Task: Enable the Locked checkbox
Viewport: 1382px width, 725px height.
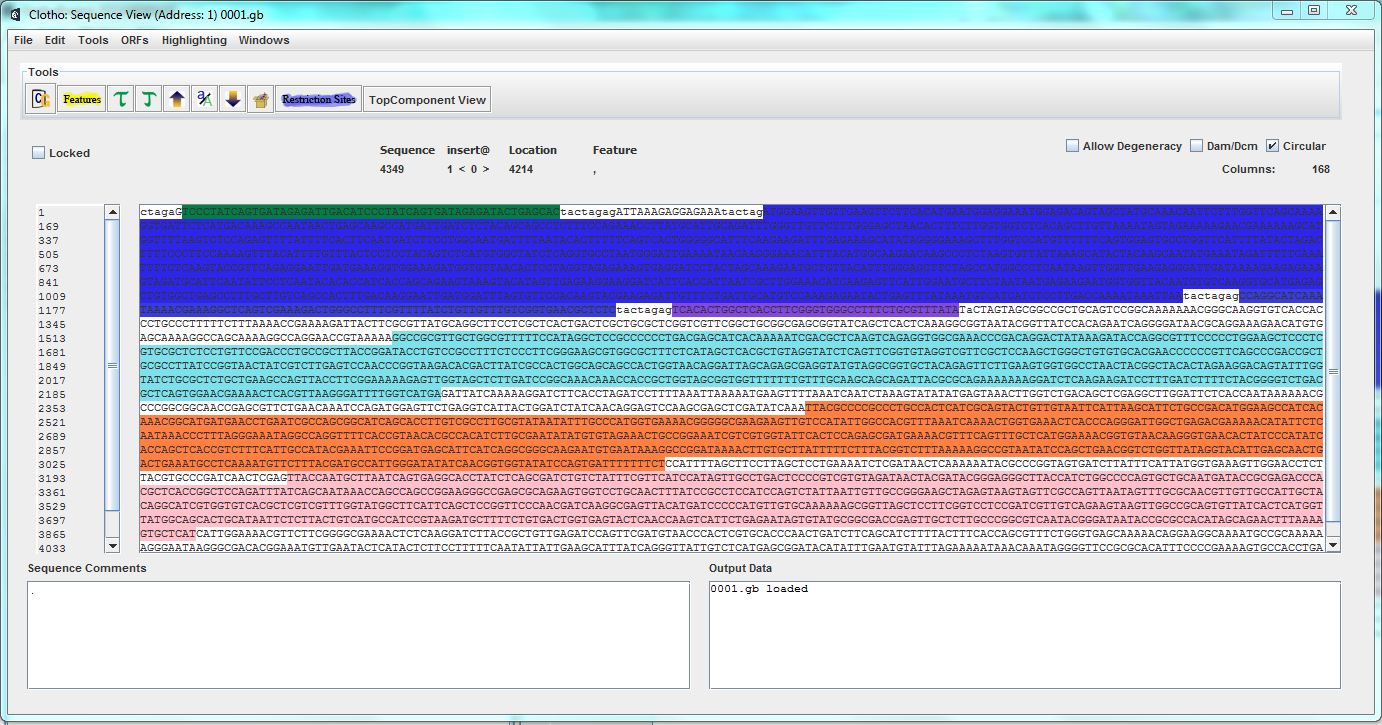Action: tap(39, 153)
